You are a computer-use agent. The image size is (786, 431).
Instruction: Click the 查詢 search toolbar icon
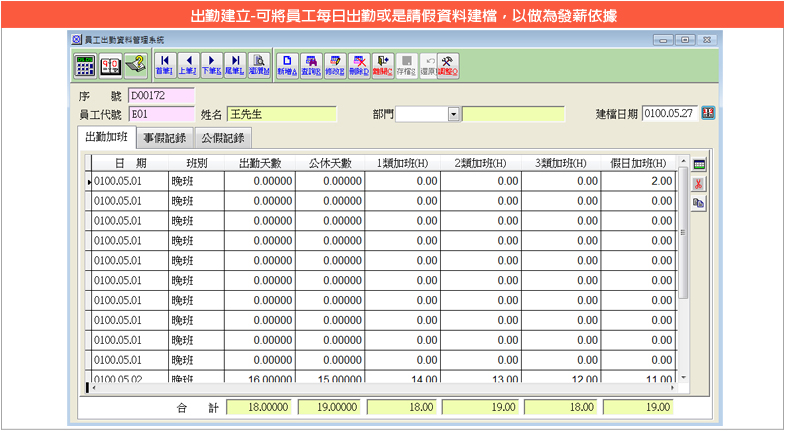pyautogui.click(x=311, y=66)
